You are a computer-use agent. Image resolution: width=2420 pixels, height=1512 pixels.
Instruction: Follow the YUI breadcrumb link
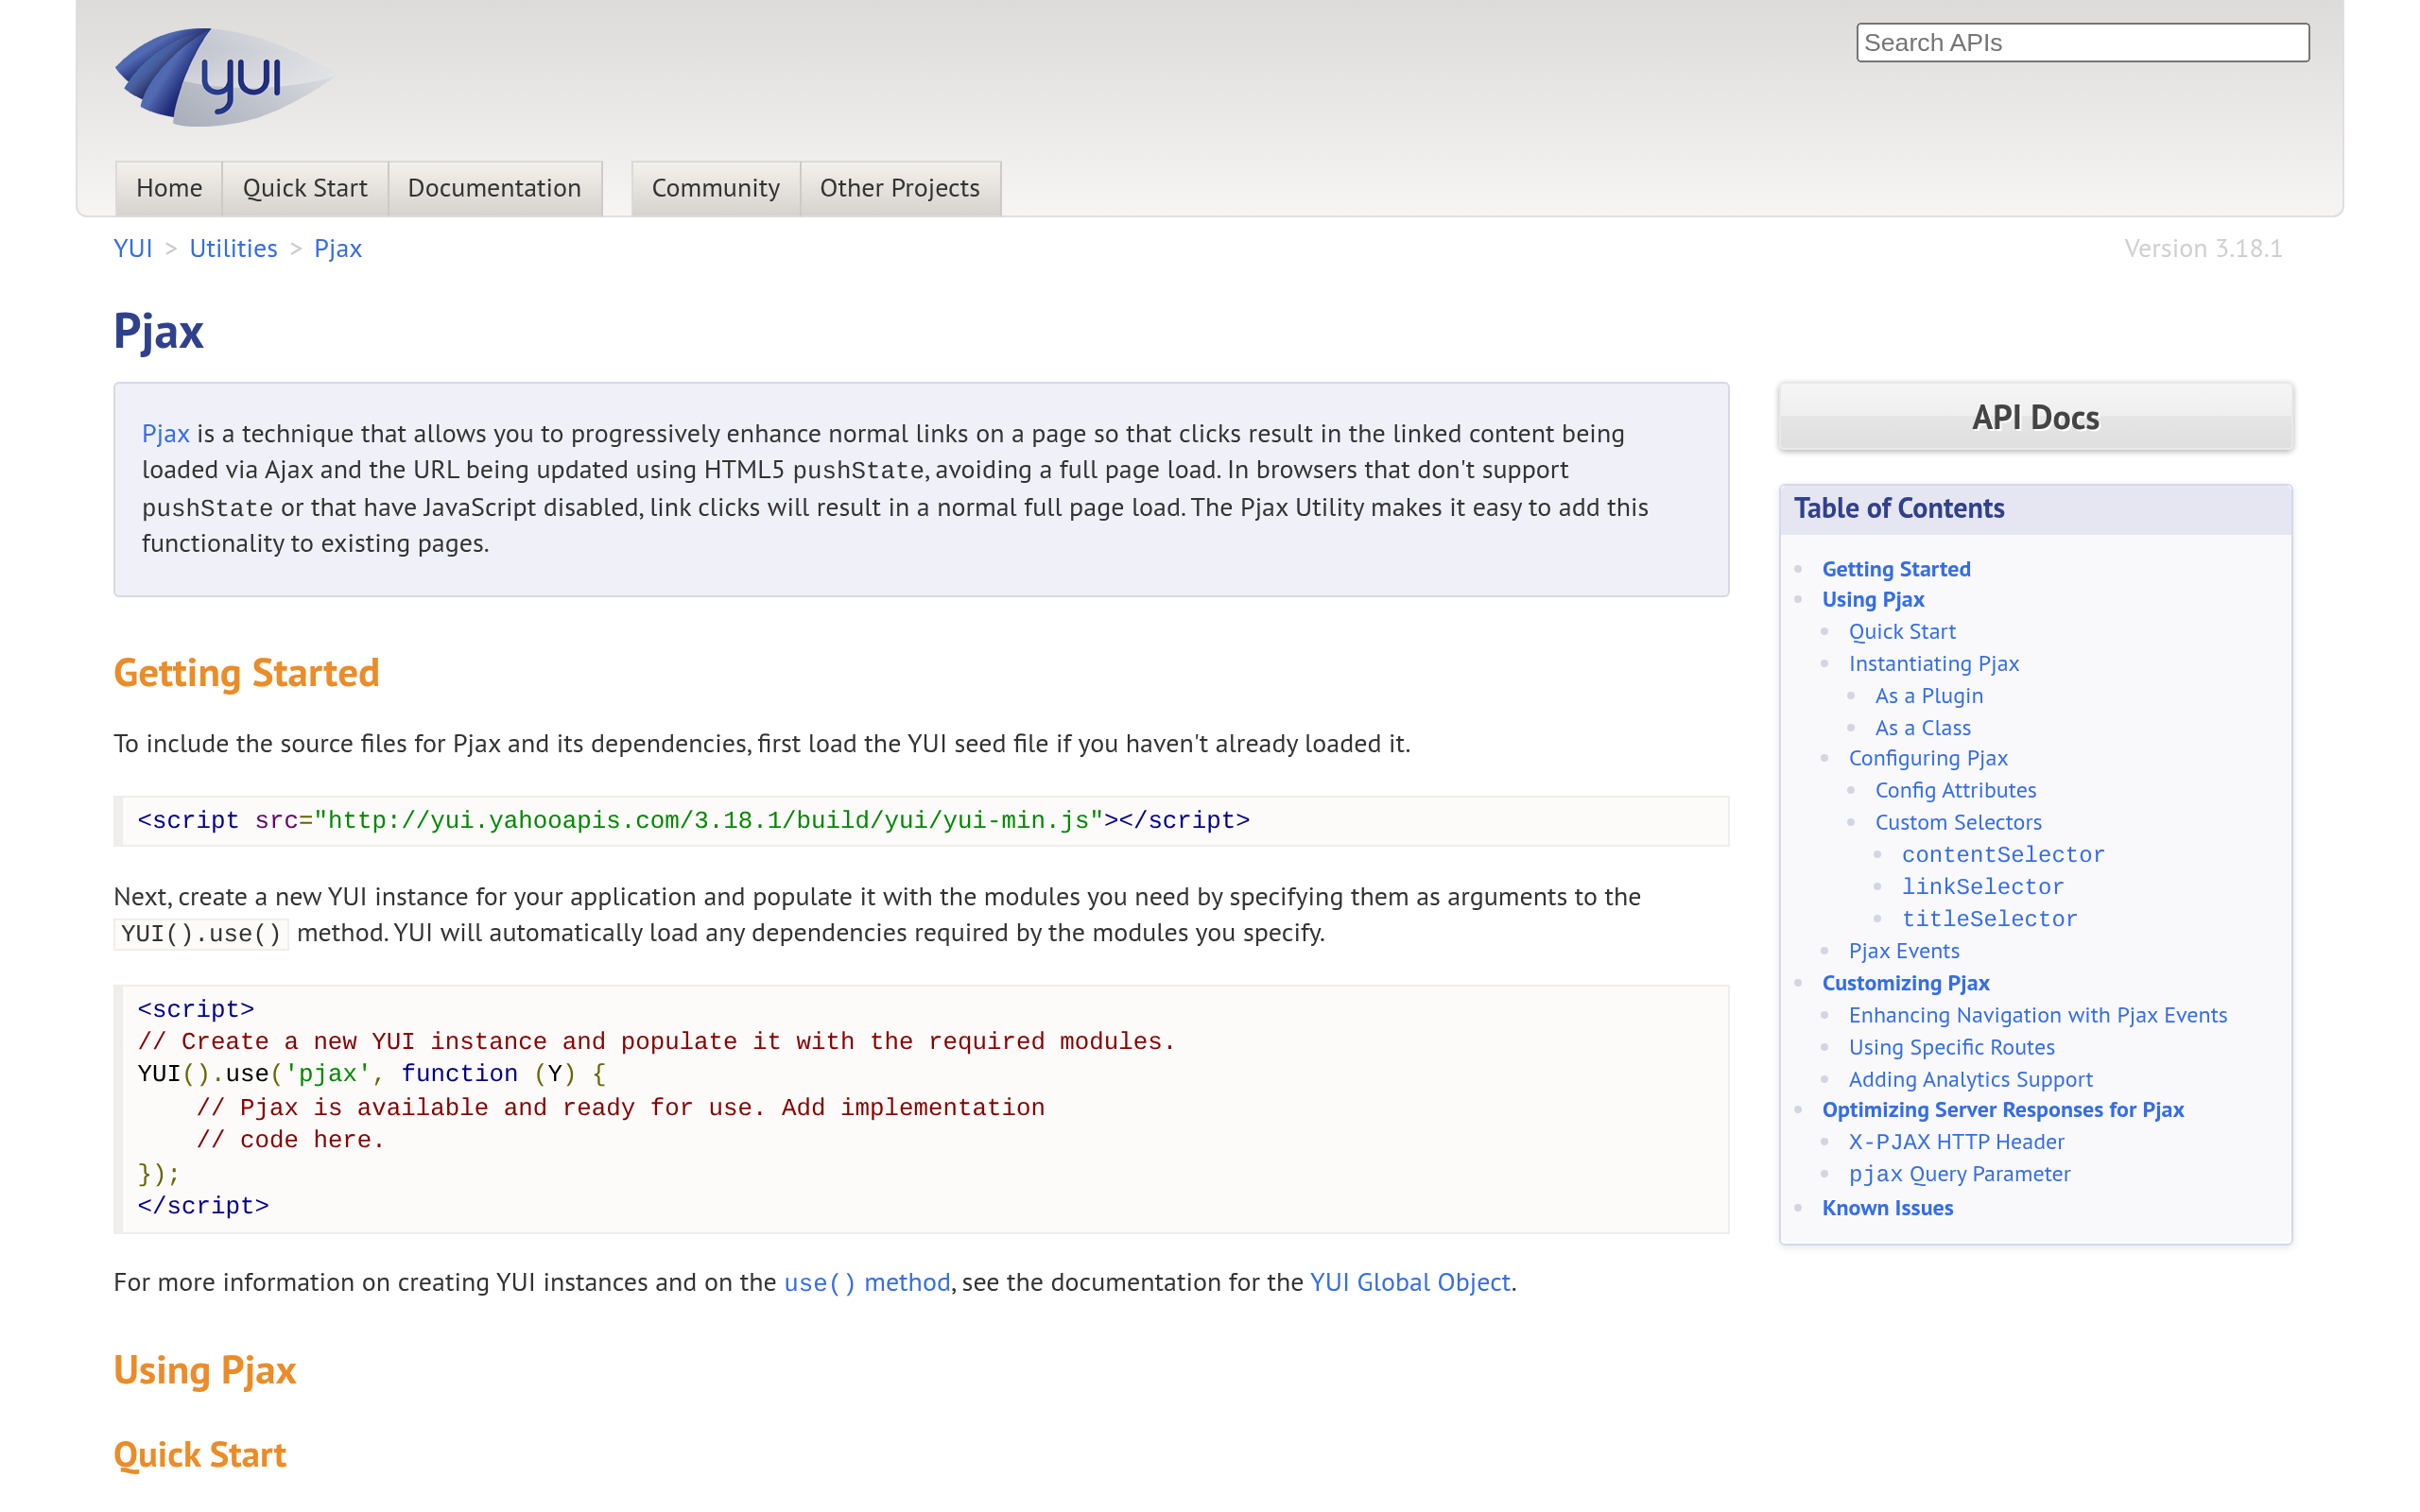pos(133,248)
